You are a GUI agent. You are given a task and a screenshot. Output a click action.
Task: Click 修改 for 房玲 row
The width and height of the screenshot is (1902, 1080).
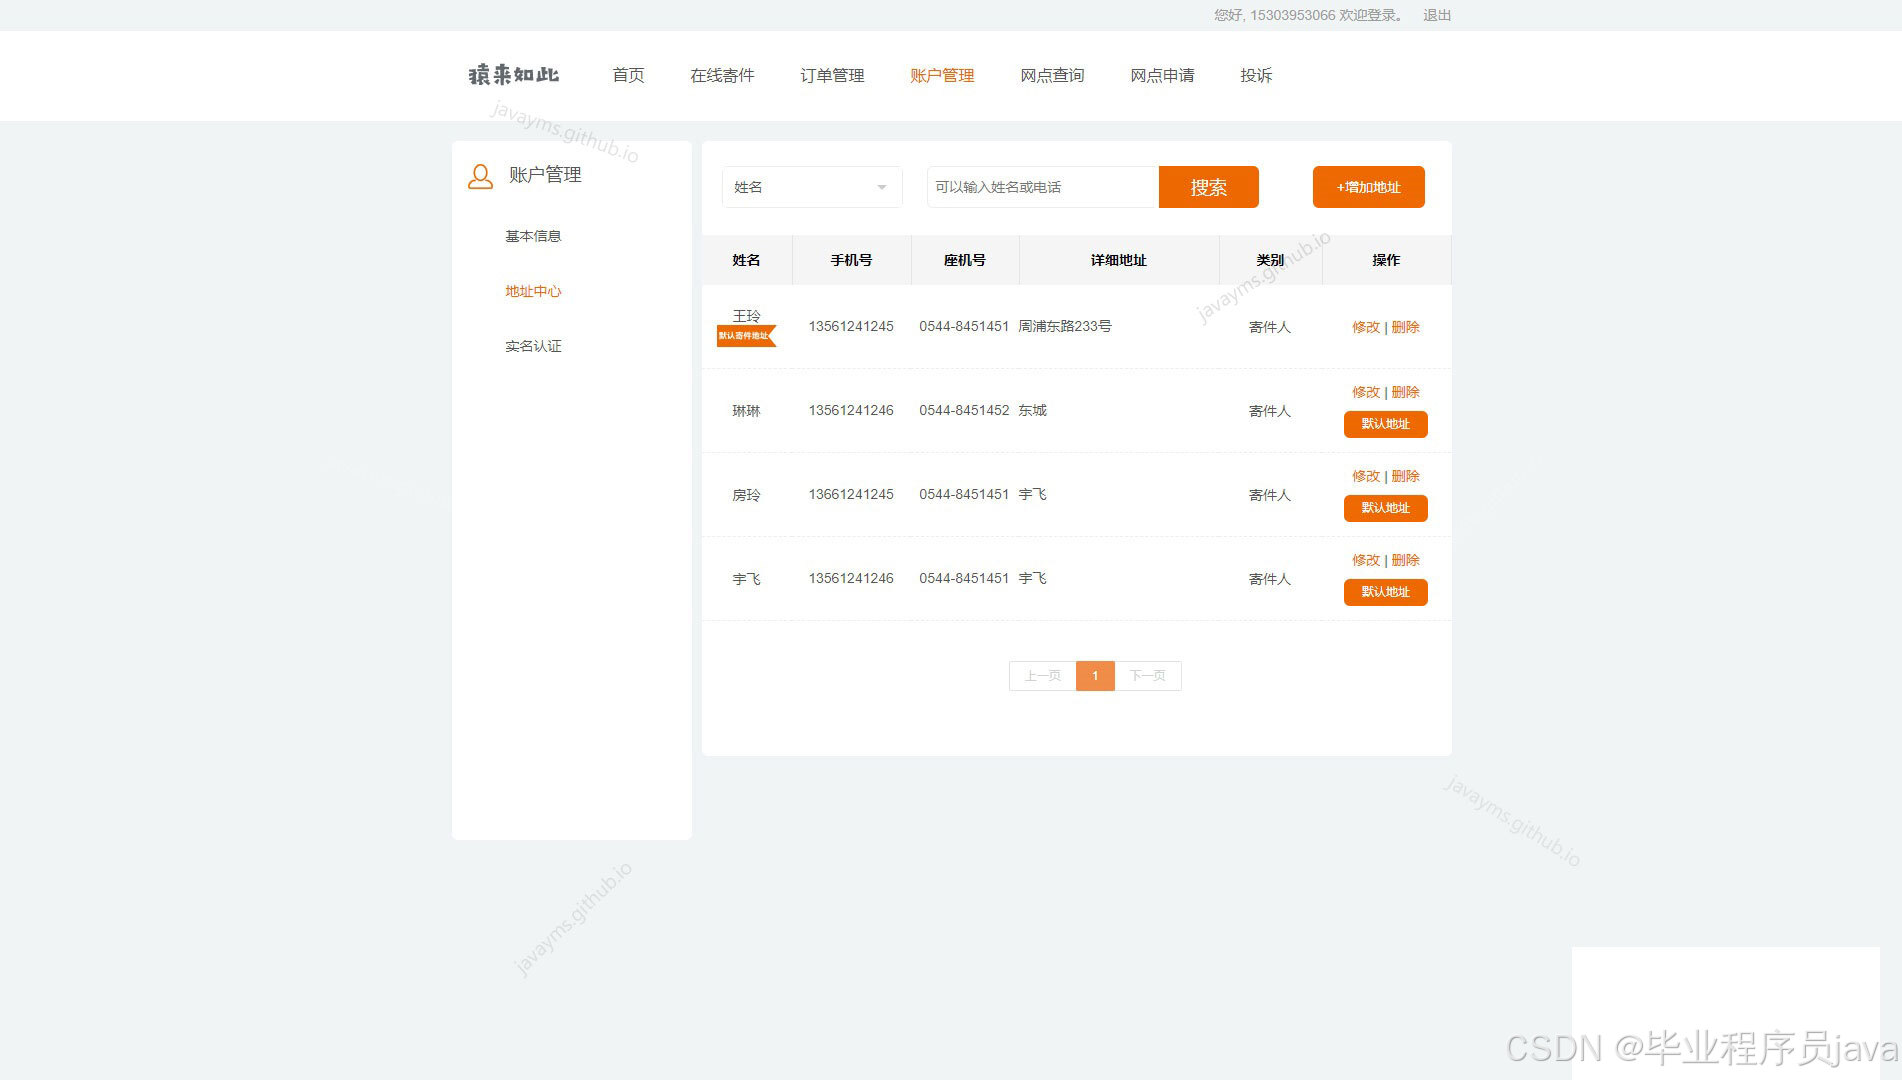click(x=1366, y=476)
